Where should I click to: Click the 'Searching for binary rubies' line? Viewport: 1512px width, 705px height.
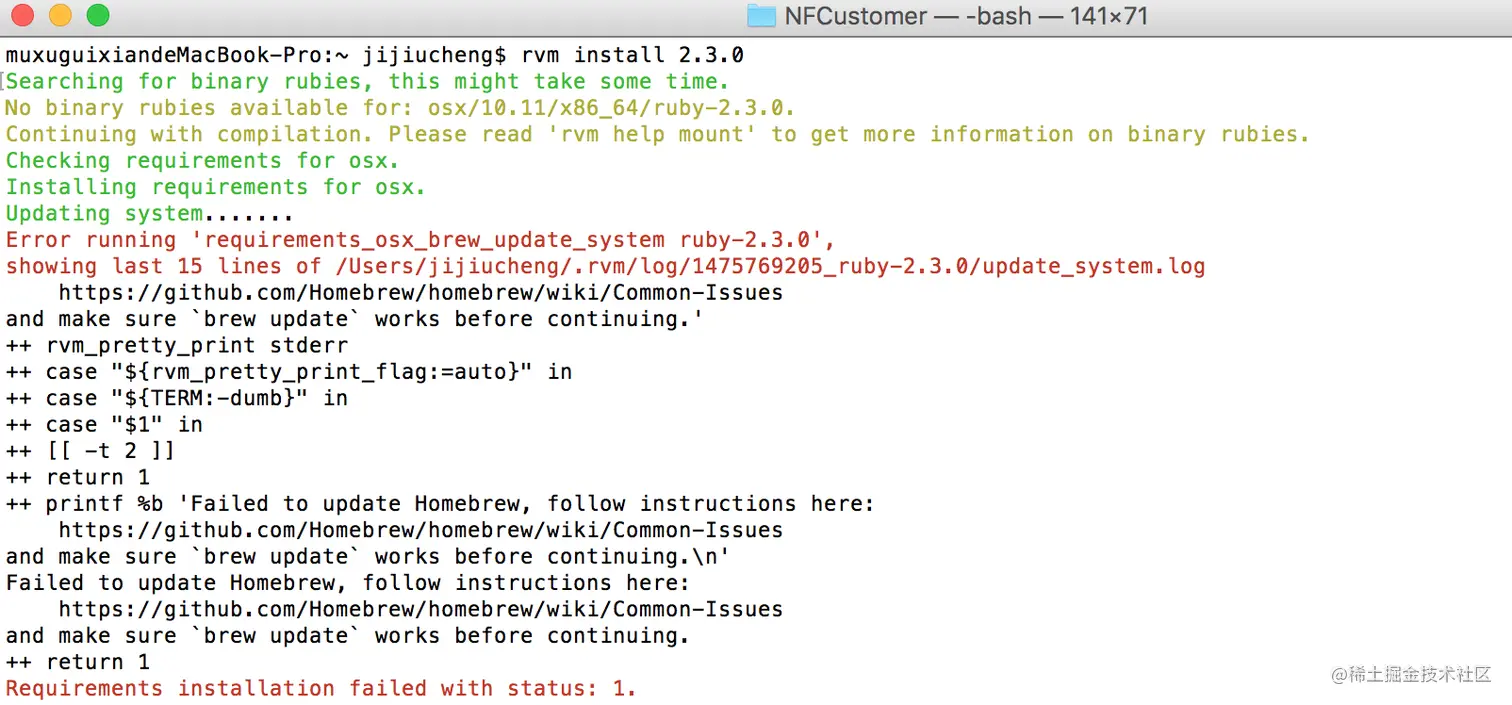point(368,81)
